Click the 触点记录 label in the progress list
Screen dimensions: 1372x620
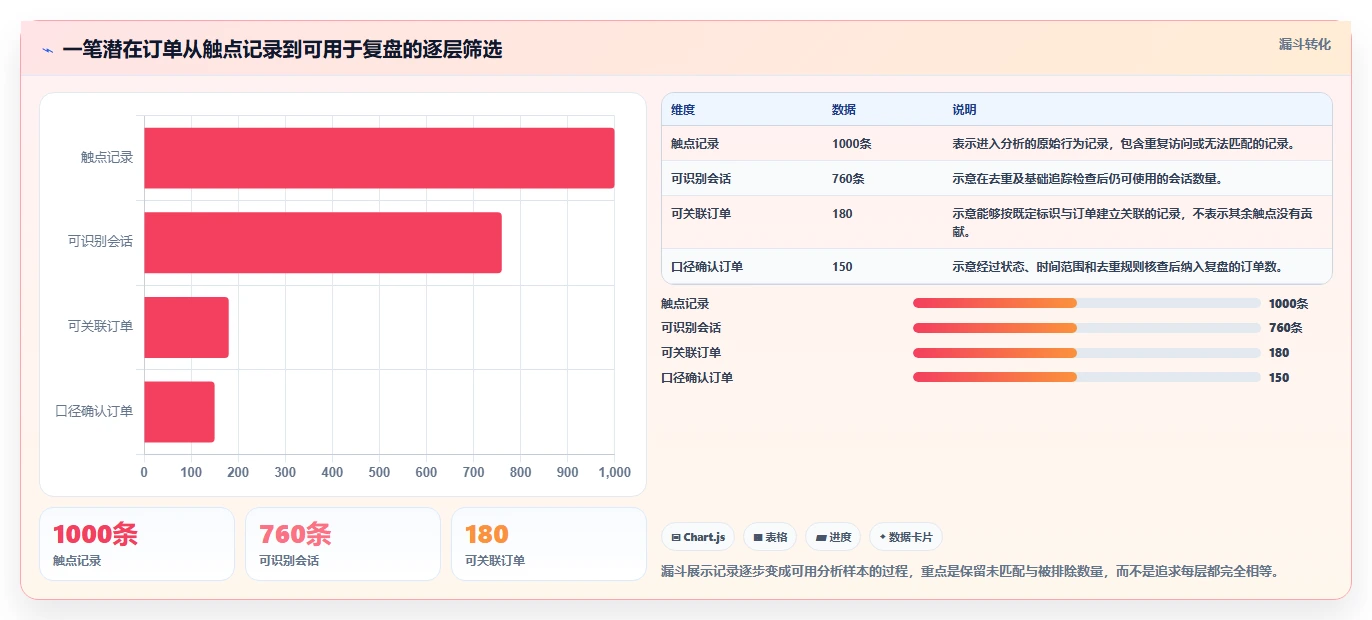click(685, 303)
